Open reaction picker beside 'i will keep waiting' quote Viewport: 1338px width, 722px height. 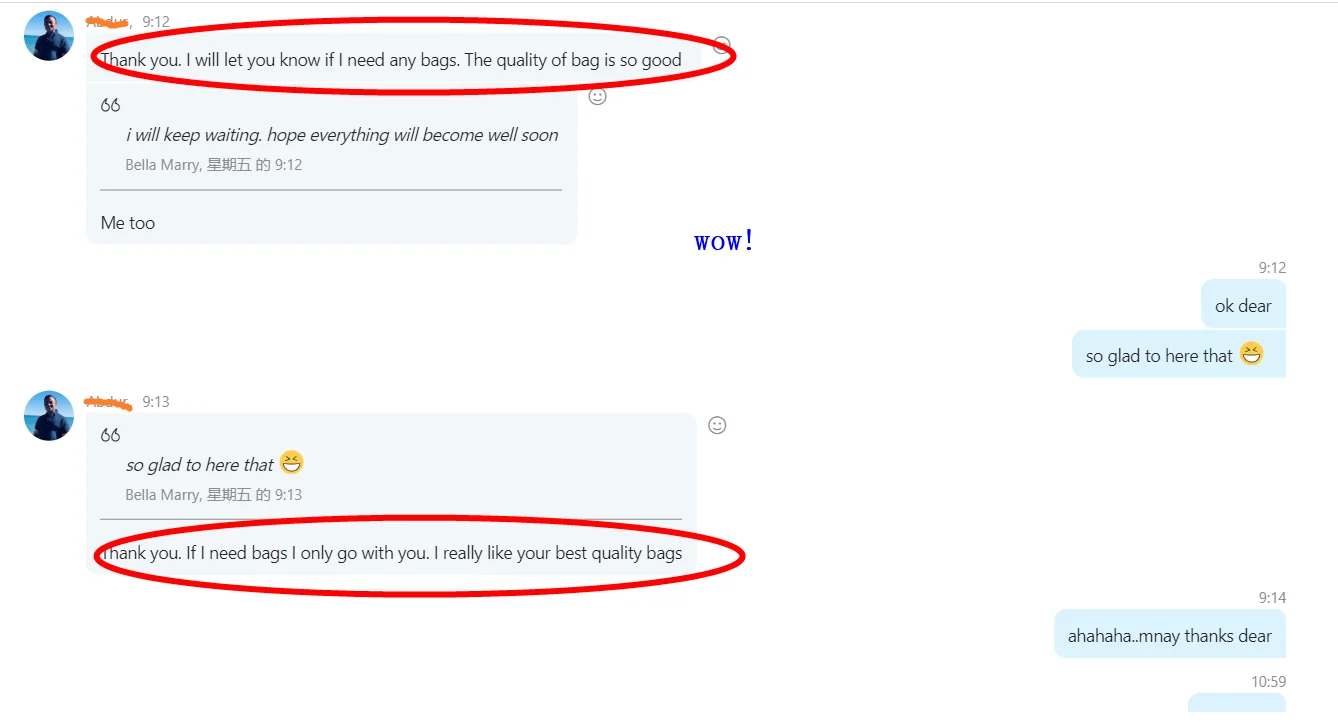598,96
